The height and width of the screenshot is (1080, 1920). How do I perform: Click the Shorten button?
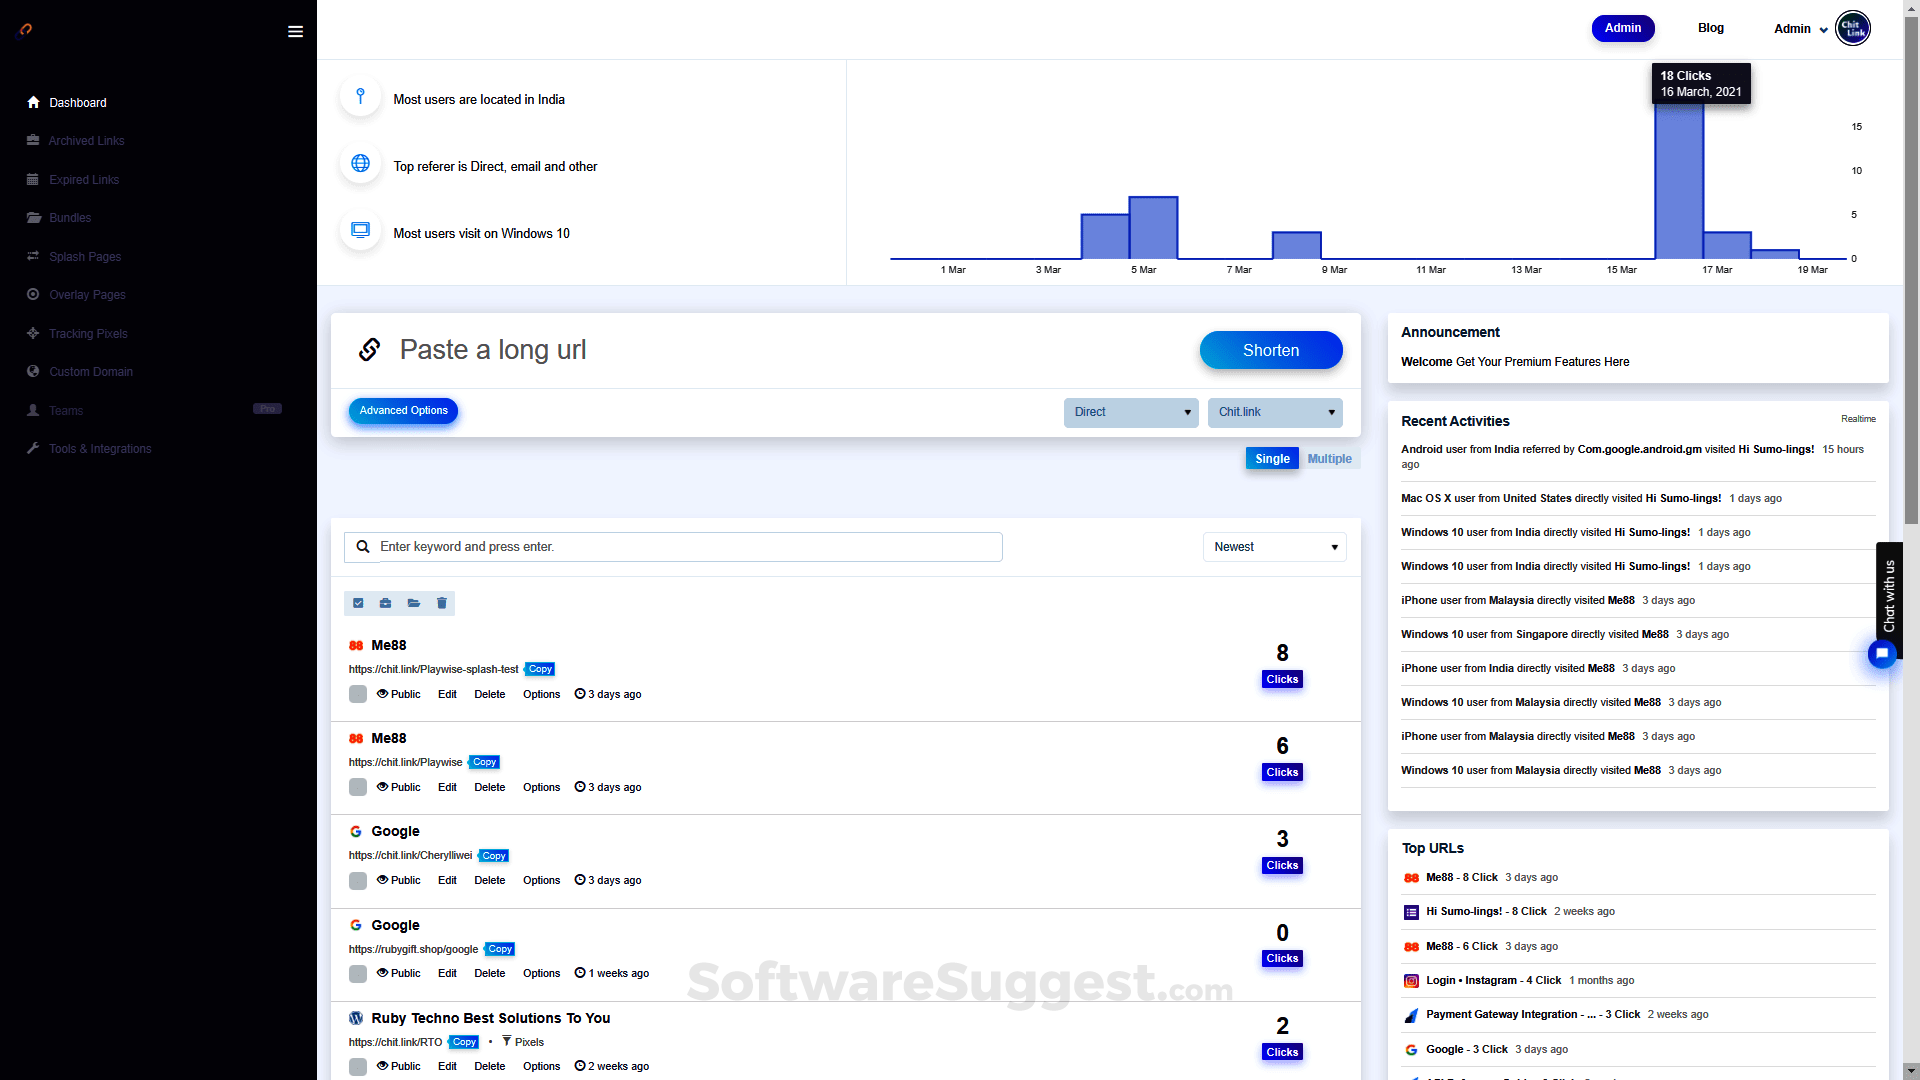(x=1270, y=350)
